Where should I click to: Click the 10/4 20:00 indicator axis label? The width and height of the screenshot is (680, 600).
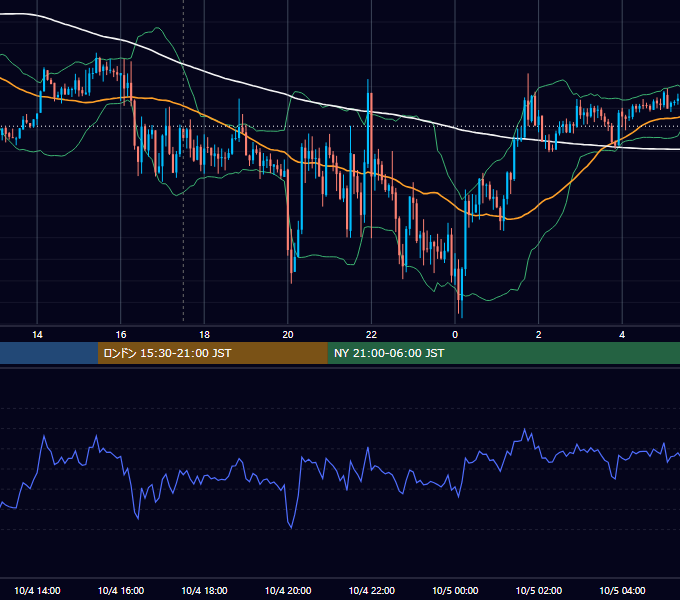coord(288,590)
